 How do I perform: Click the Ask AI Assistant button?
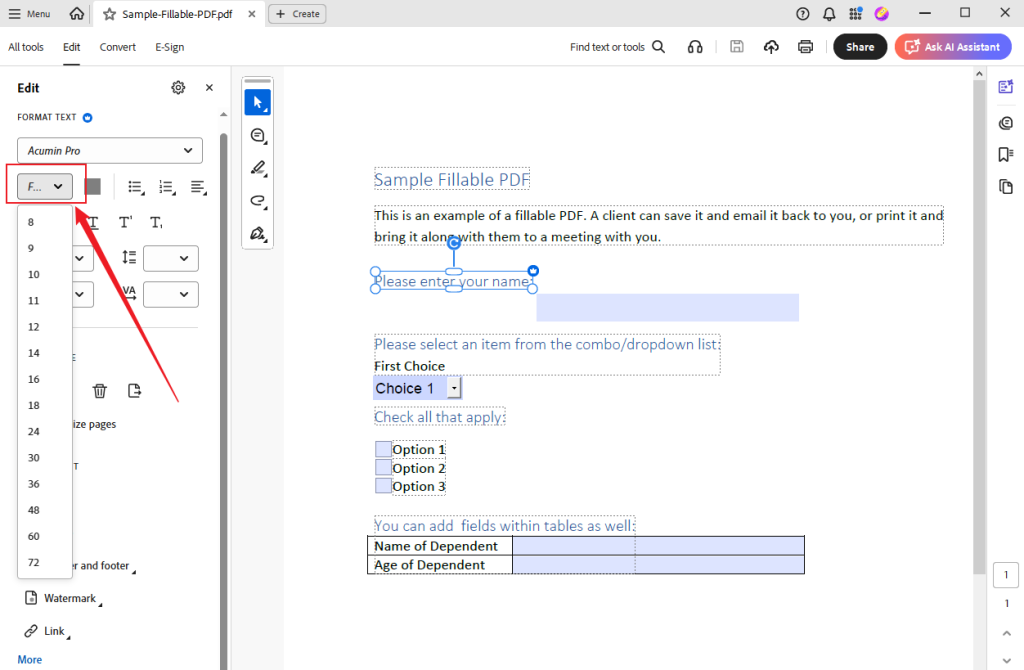952,47
